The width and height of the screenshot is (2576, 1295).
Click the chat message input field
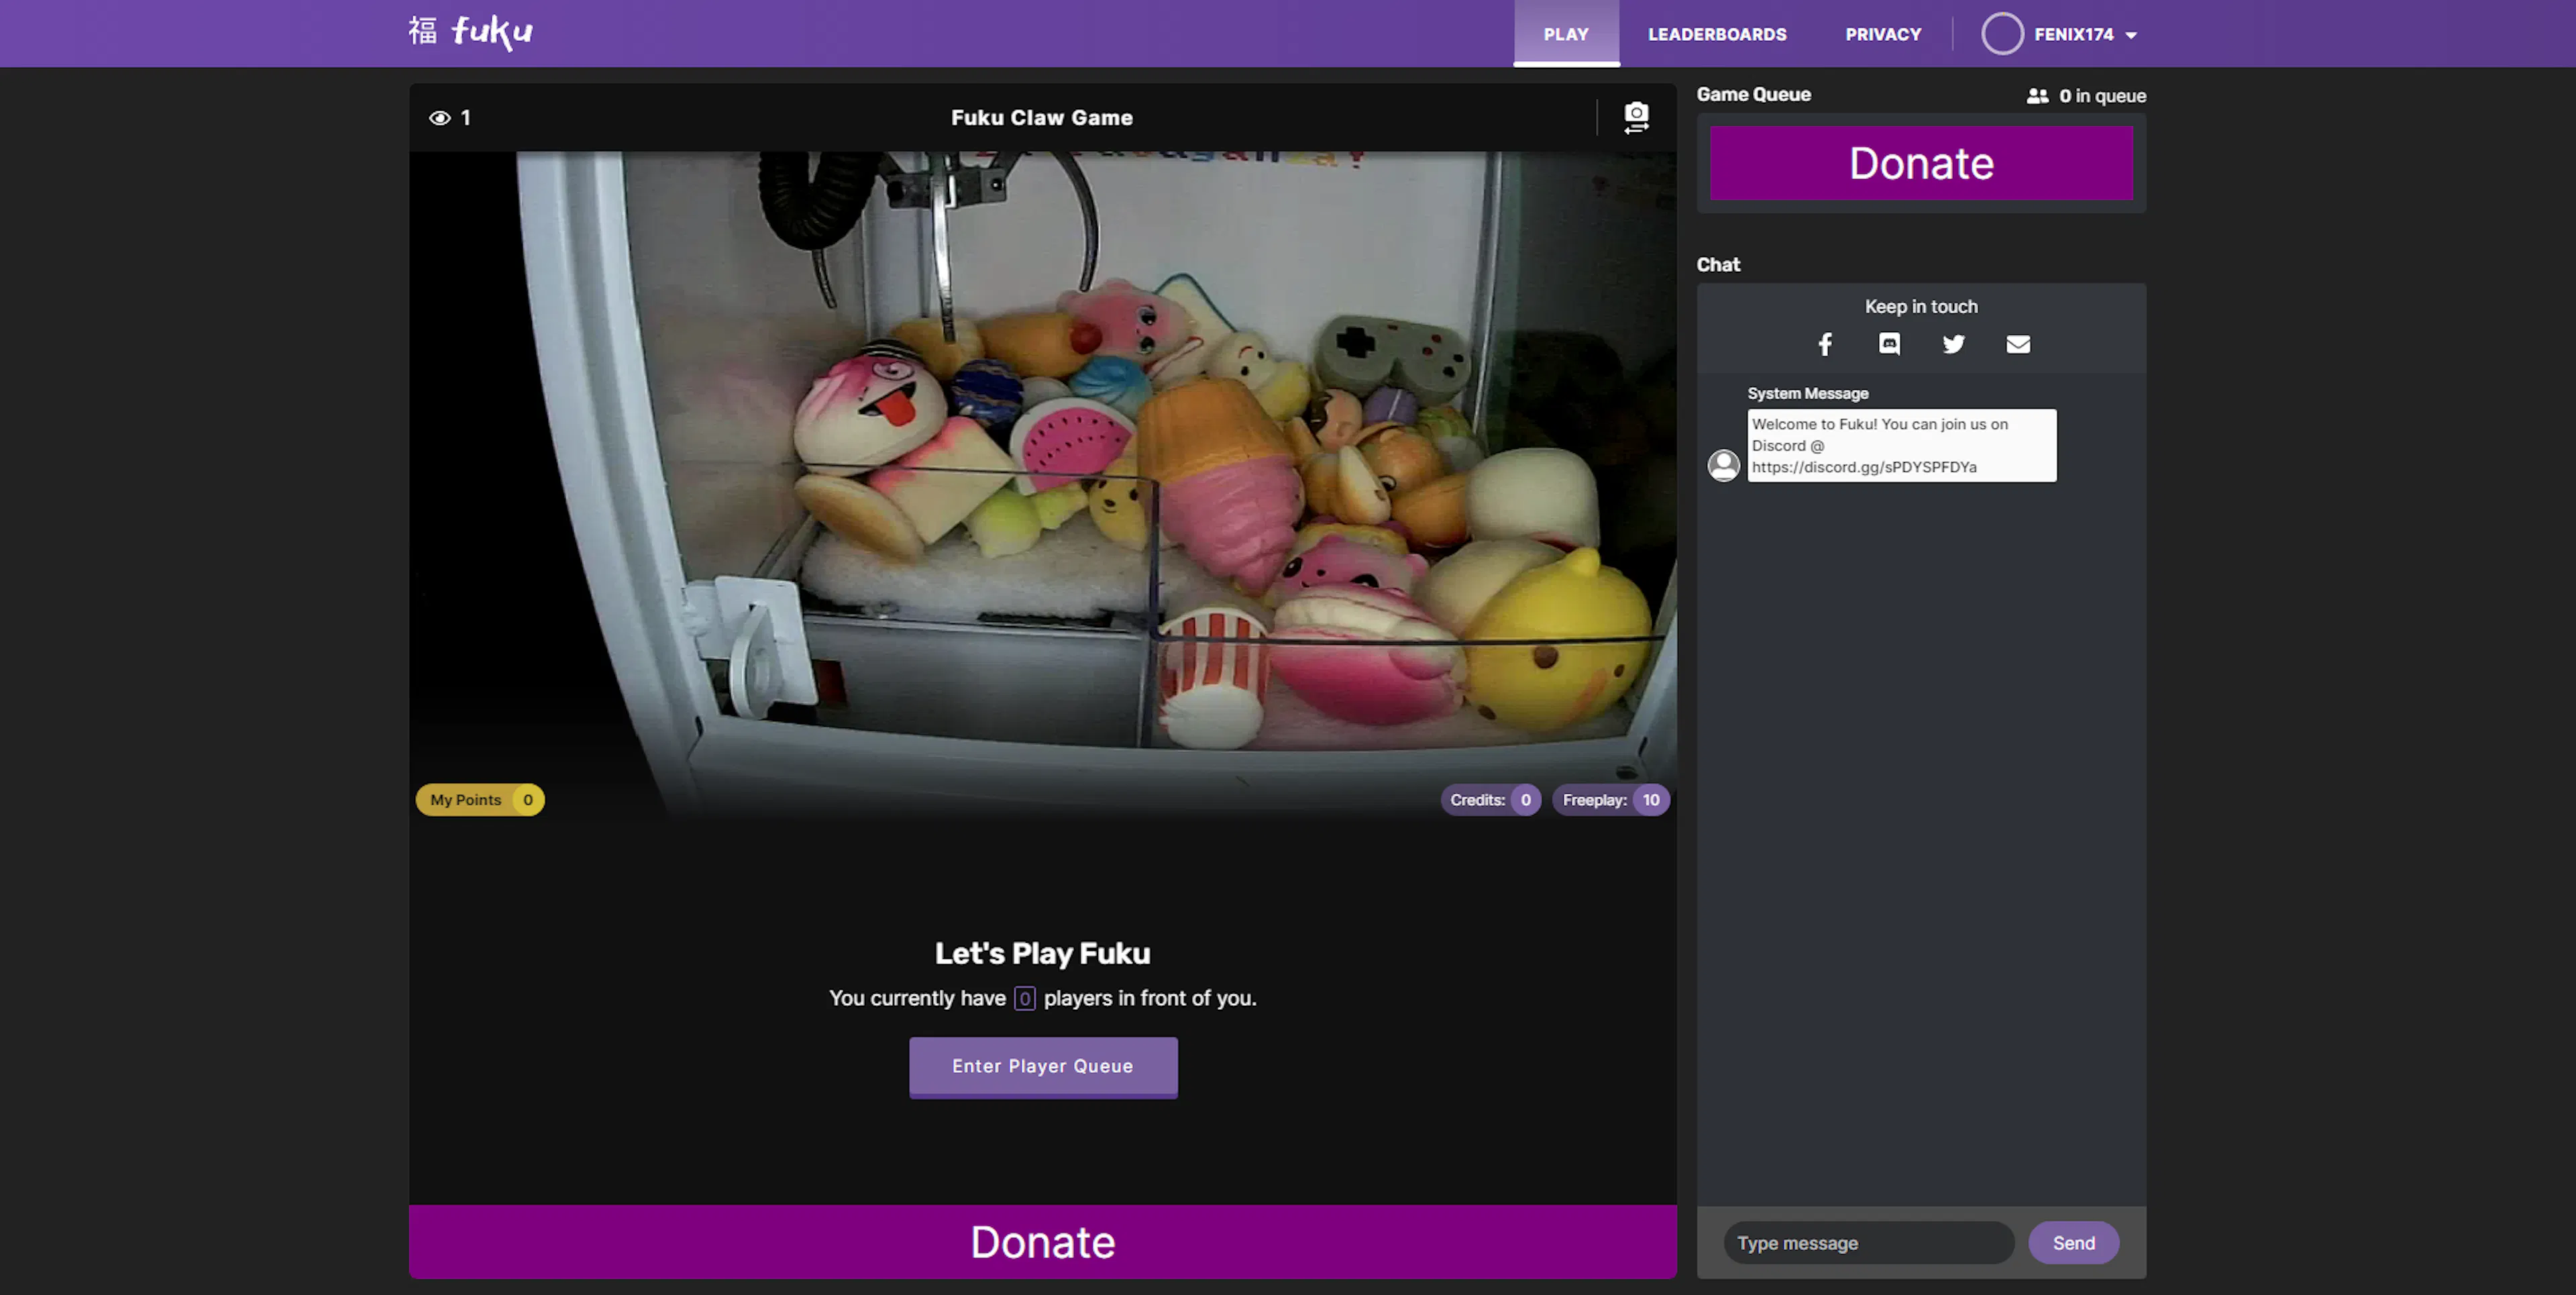[1868, 1243]
